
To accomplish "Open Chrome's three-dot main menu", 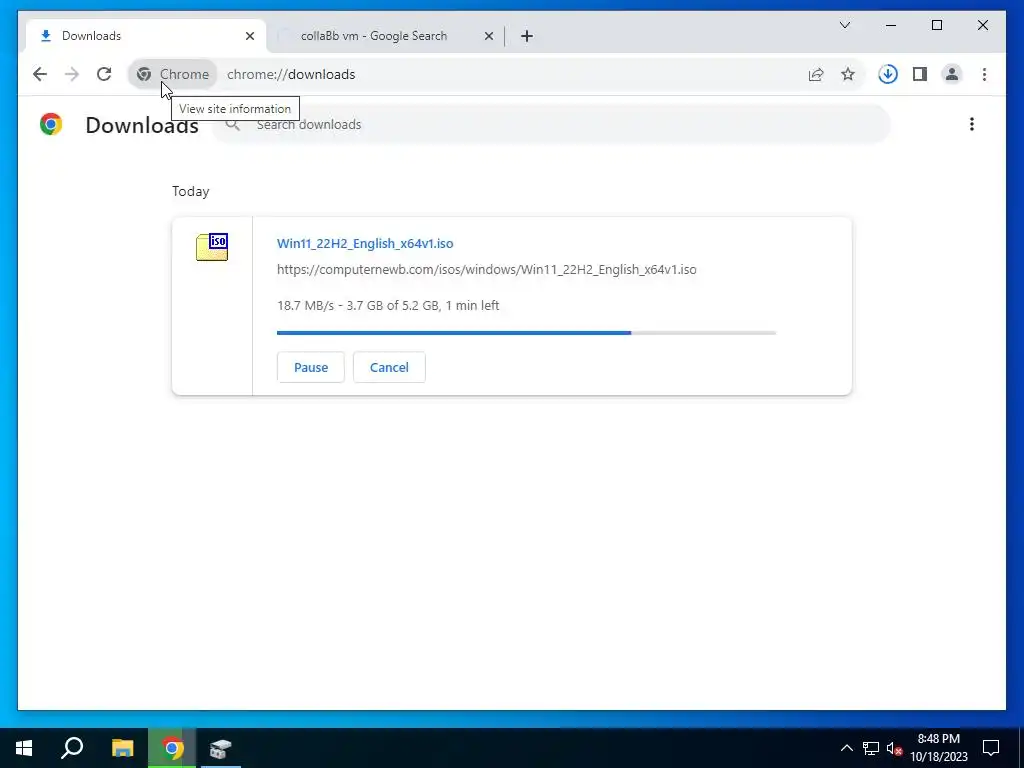I will coord(984,74).
